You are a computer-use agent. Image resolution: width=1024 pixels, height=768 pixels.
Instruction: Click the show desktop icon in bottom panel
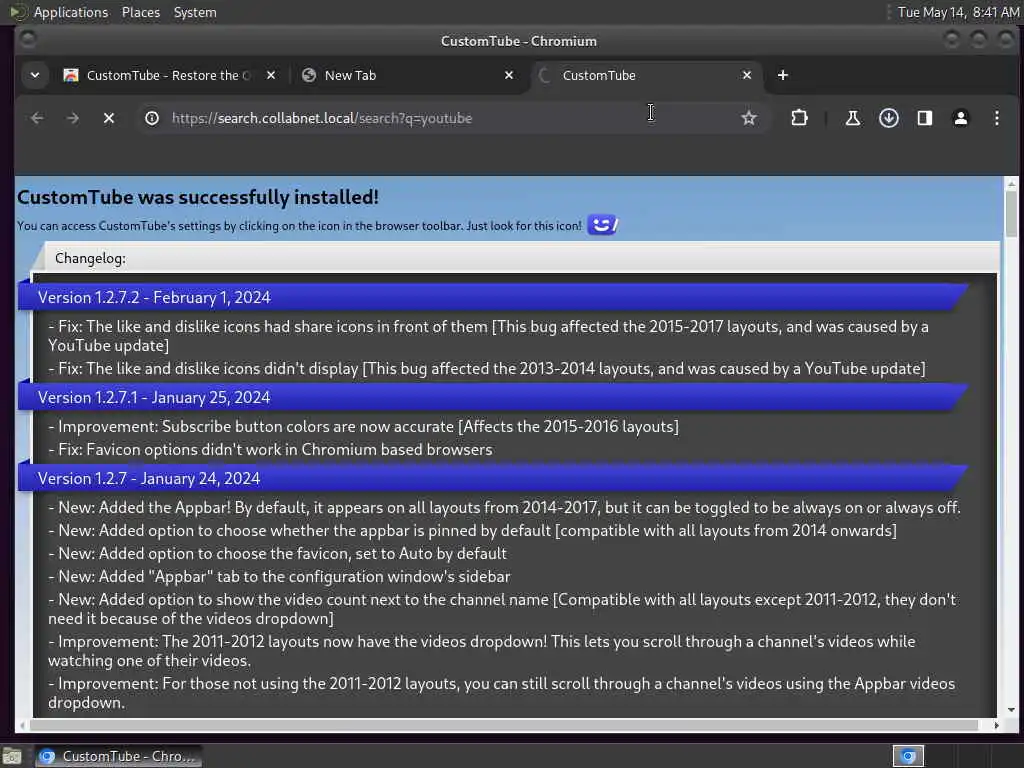(12, 757)
